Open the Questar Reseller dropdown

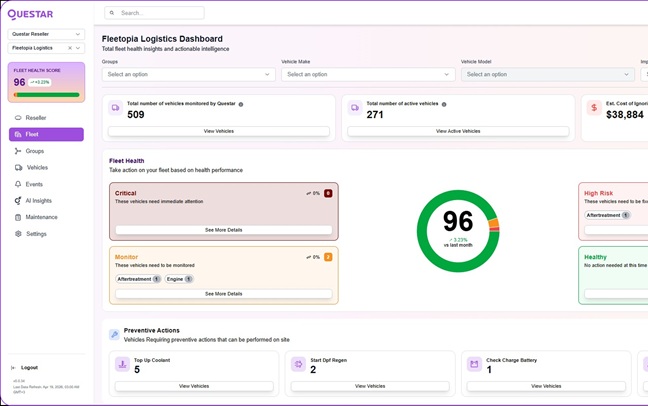46,34
